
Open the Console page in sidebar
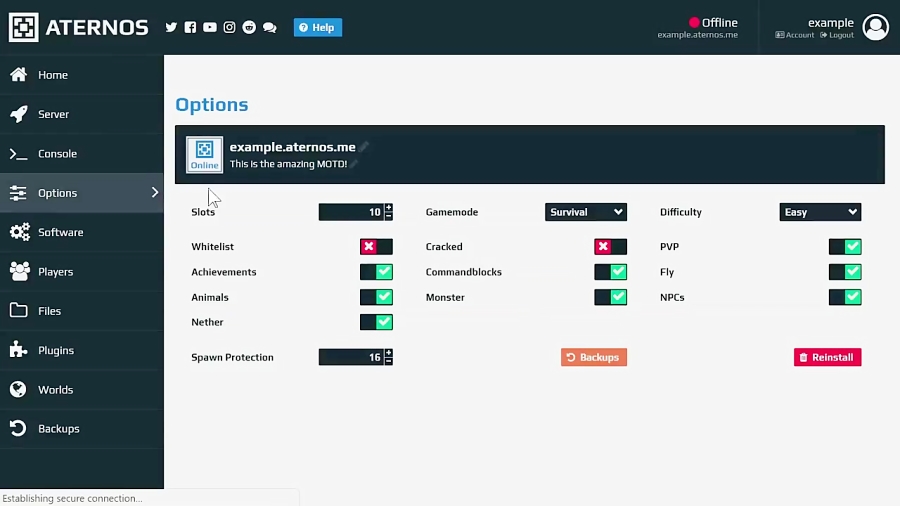[x=82, y=154]
